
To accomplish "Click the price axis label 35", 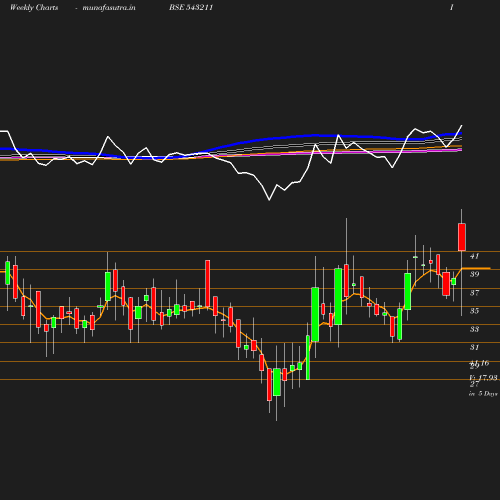I will pyautogui.click(x=474, y=311).
